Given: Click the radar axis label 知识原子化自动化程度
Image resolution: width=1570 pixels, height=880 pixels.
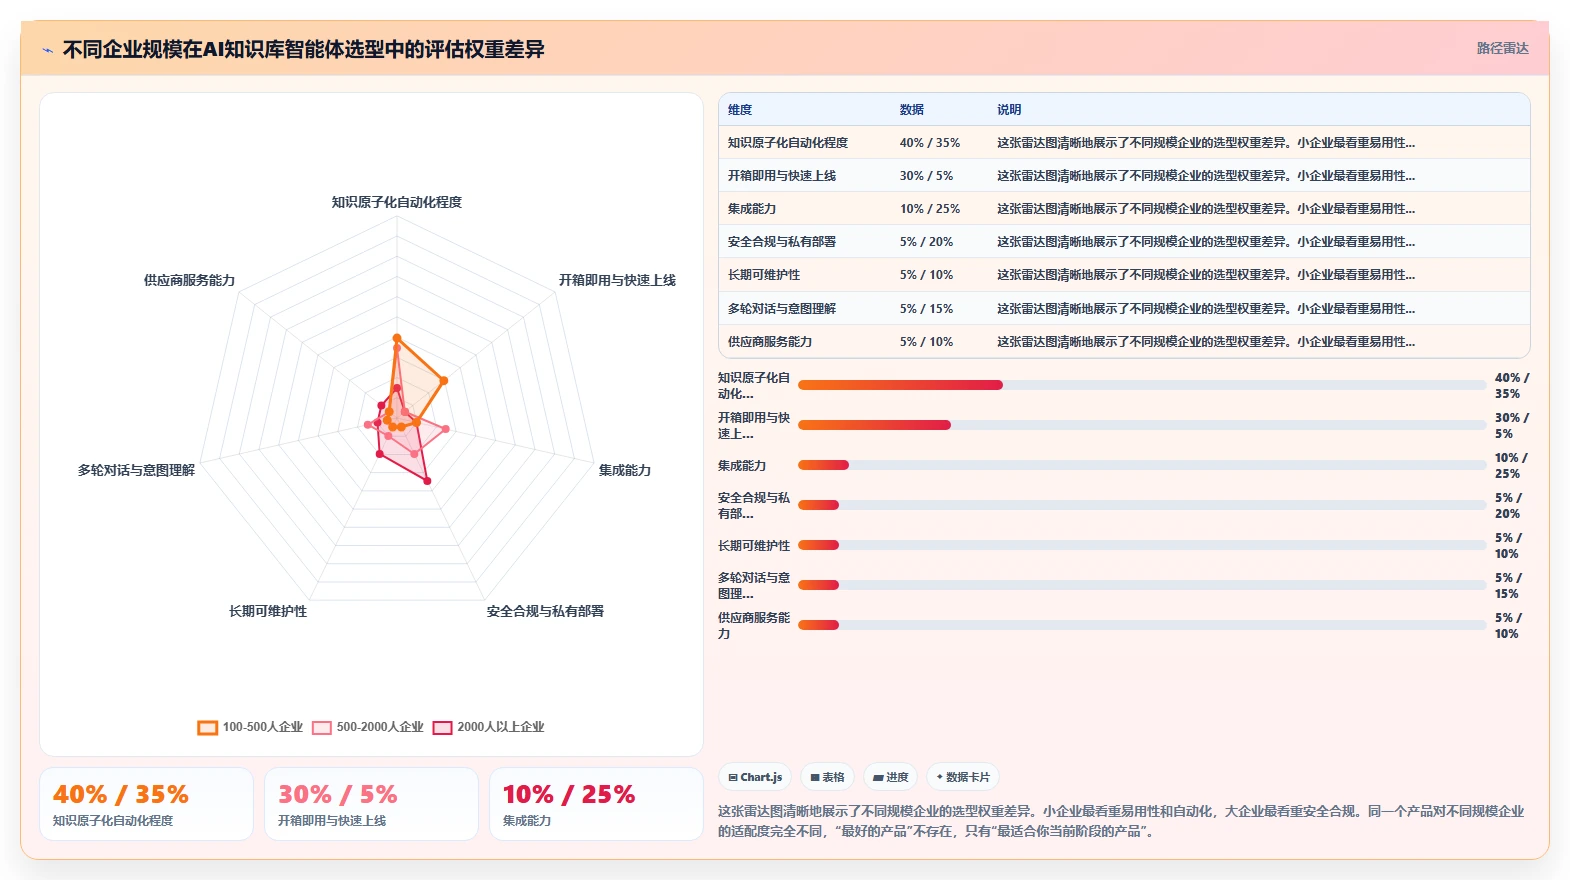Looking at the screenshot, I should pyautogui.click(x=397, y=202).
